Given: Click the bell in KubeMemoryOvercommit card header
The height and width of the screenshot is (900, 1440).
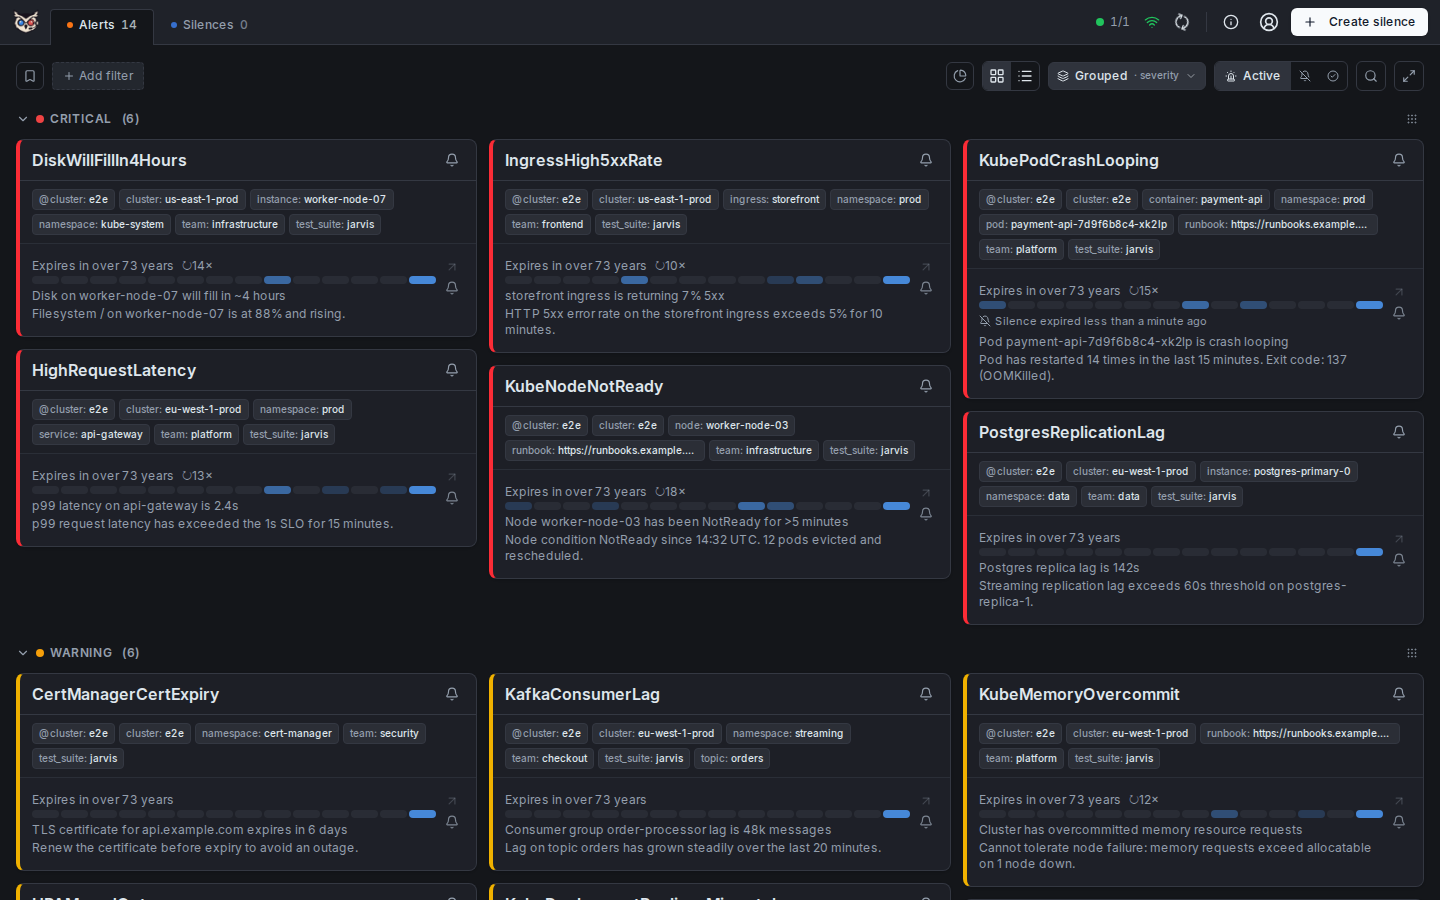Looking at the screenshot, I should tap(1399, 694).
